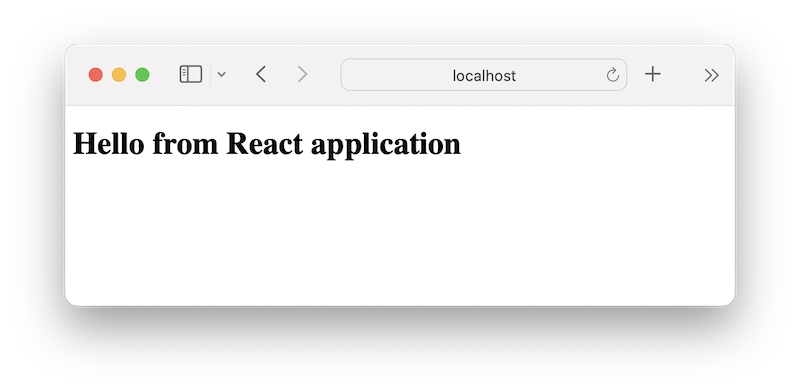The width and height of the screenshot is (800, 392).
Task: Enter full screen with the green button
Action: tap(142, 75)
